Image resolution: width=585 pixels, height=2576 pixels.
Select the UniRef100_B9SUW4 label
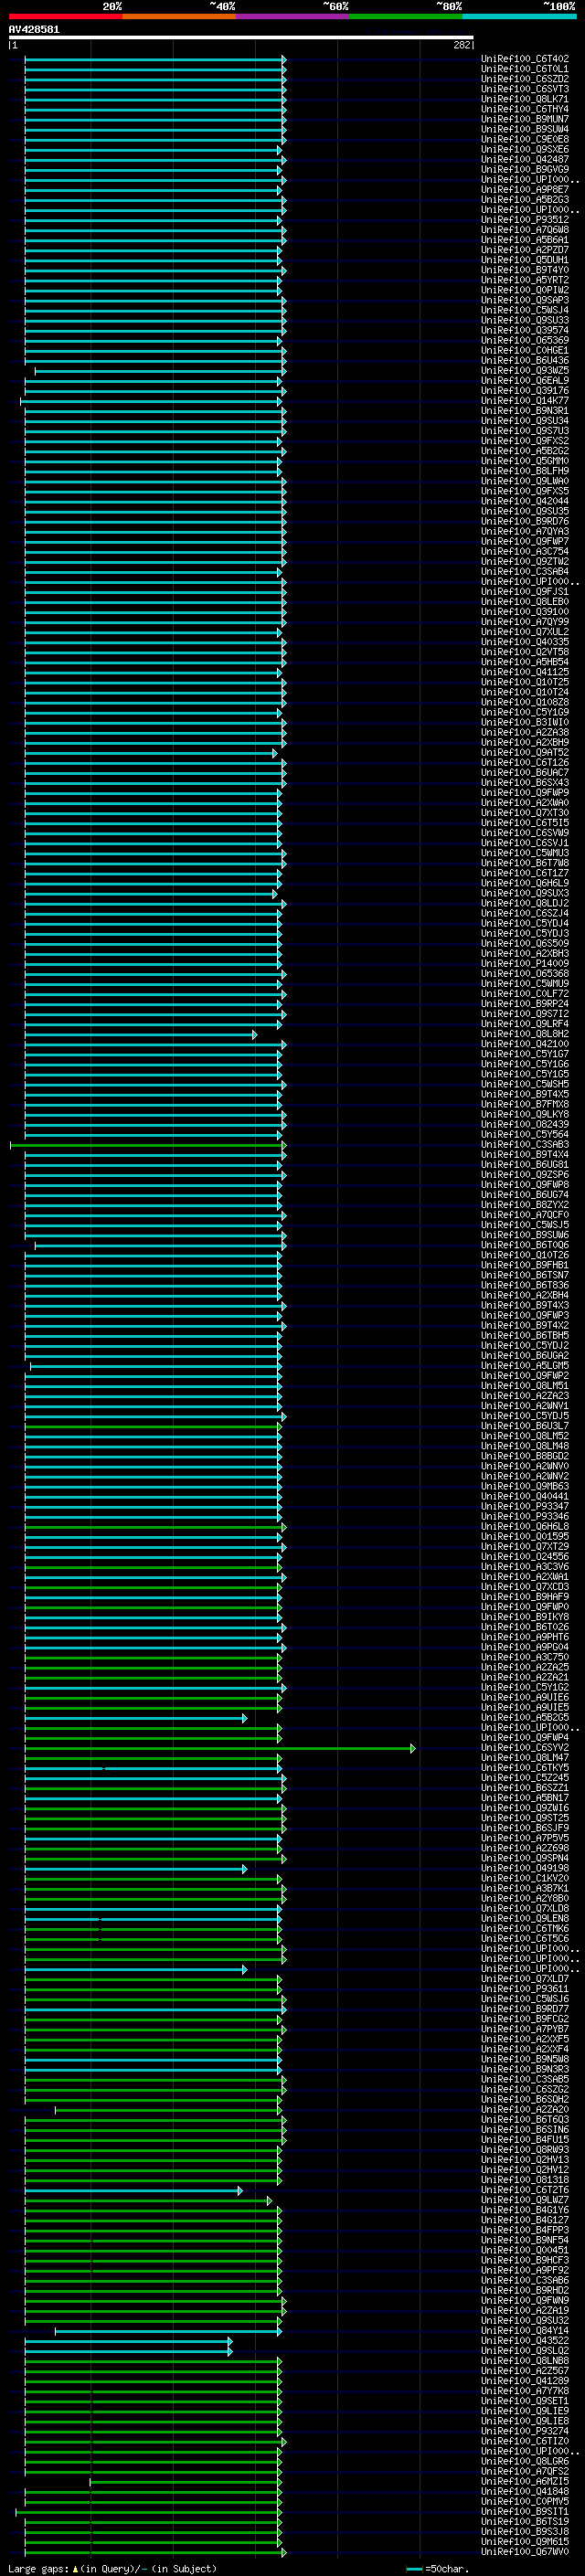click(525, 129)
